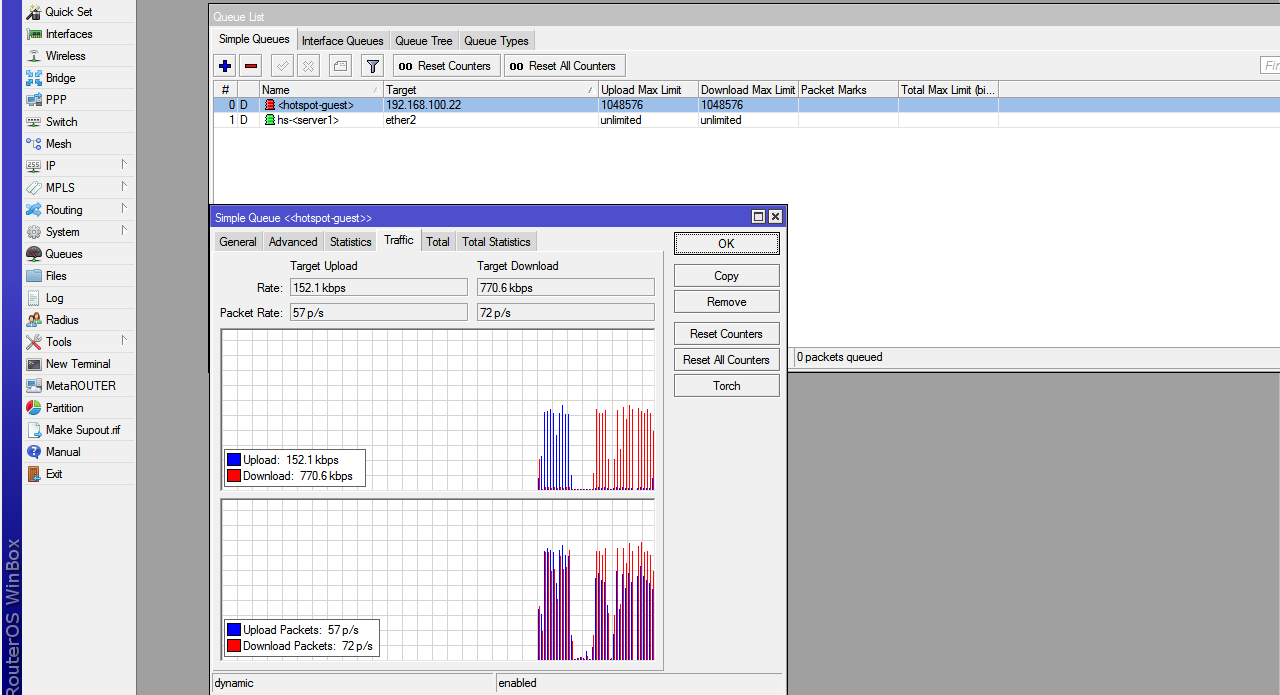Image resolution: width=1280 pixels, height=695 pixels.
Task: Click Download Max Limit column header
Action: pos(747,90)
